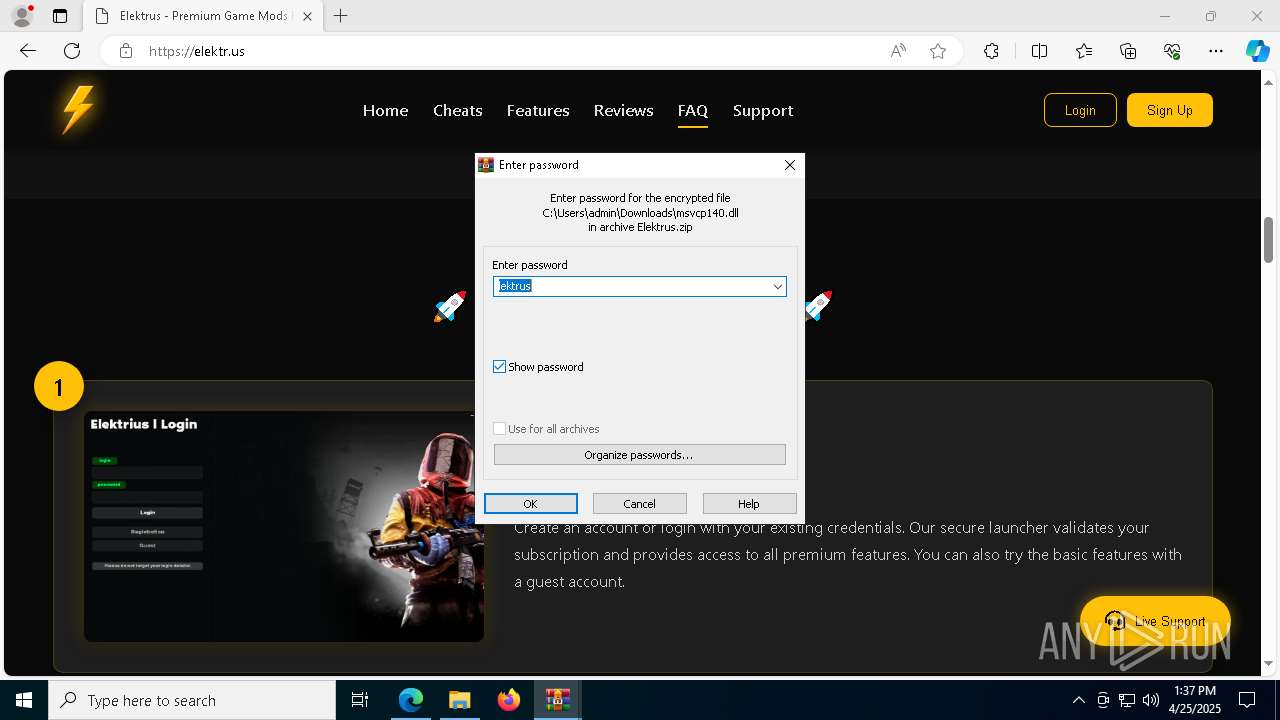Click the taskbar search box
This screenshot has height=720, width=1280.
(x=192, y=700)
